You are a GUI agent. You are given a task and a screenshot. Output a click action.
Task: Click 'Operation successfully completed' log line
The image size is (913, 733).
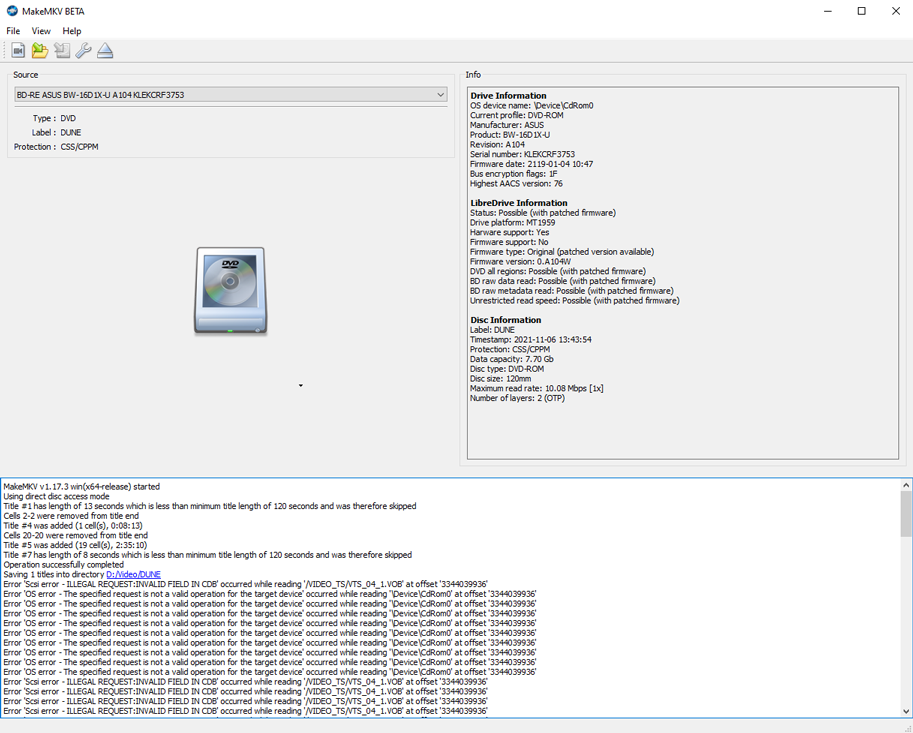(x=63, y=564)
